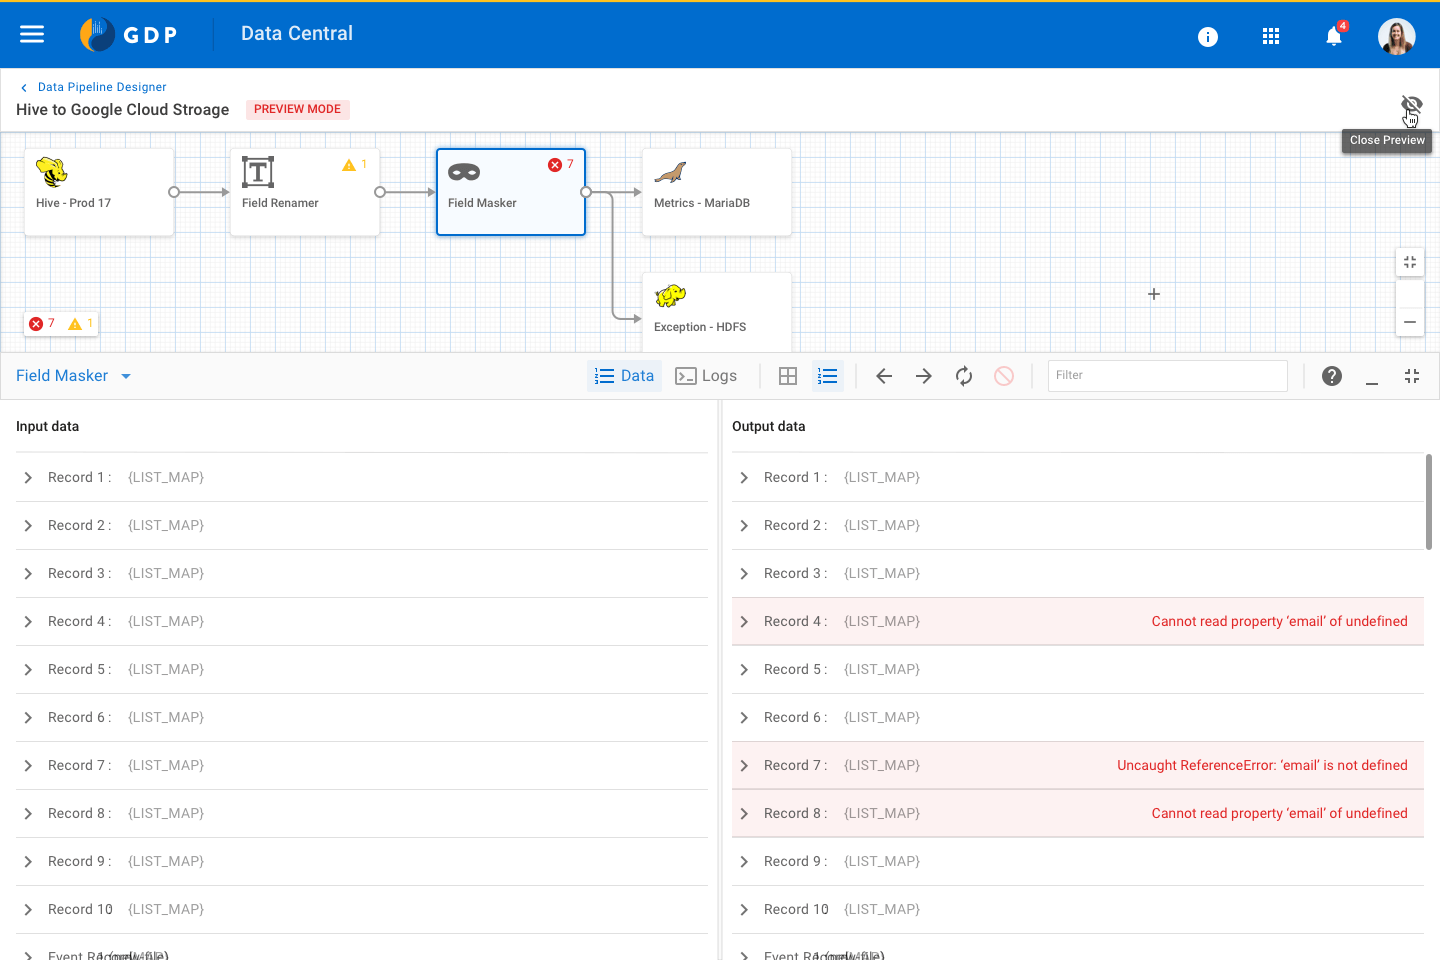Close preview using crossed-eye icon

pos(1411,105)
